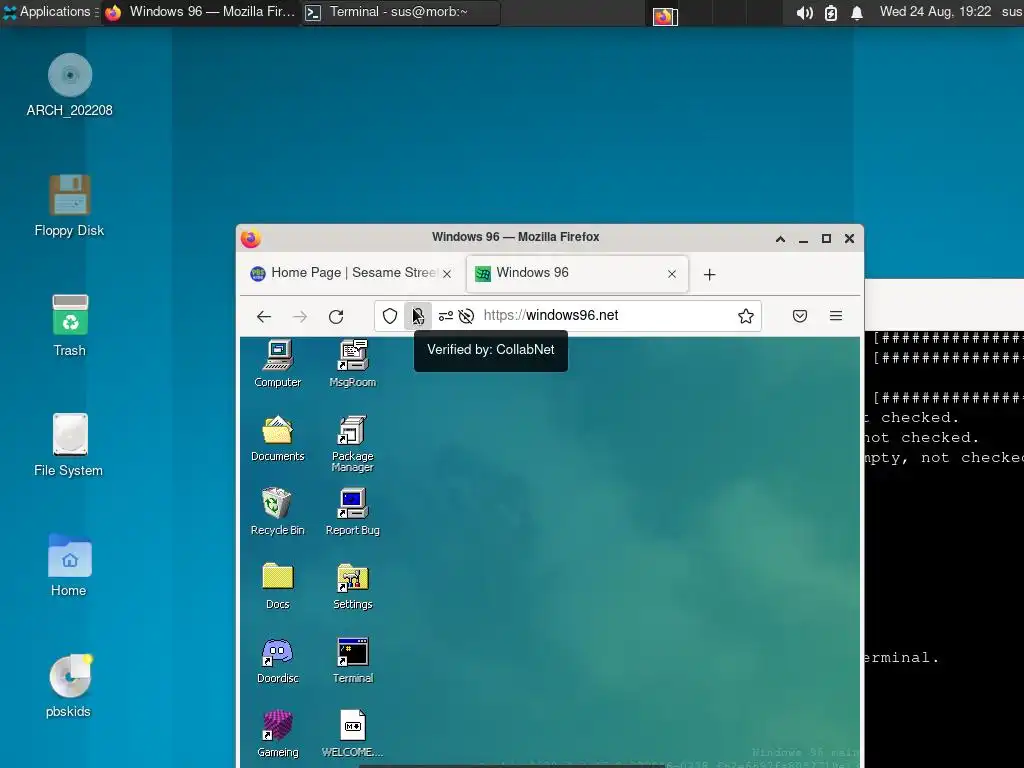Click the clock Wed 24 Aug 19:22
This screenshot has width=1024, height=768.
point(935,12)
